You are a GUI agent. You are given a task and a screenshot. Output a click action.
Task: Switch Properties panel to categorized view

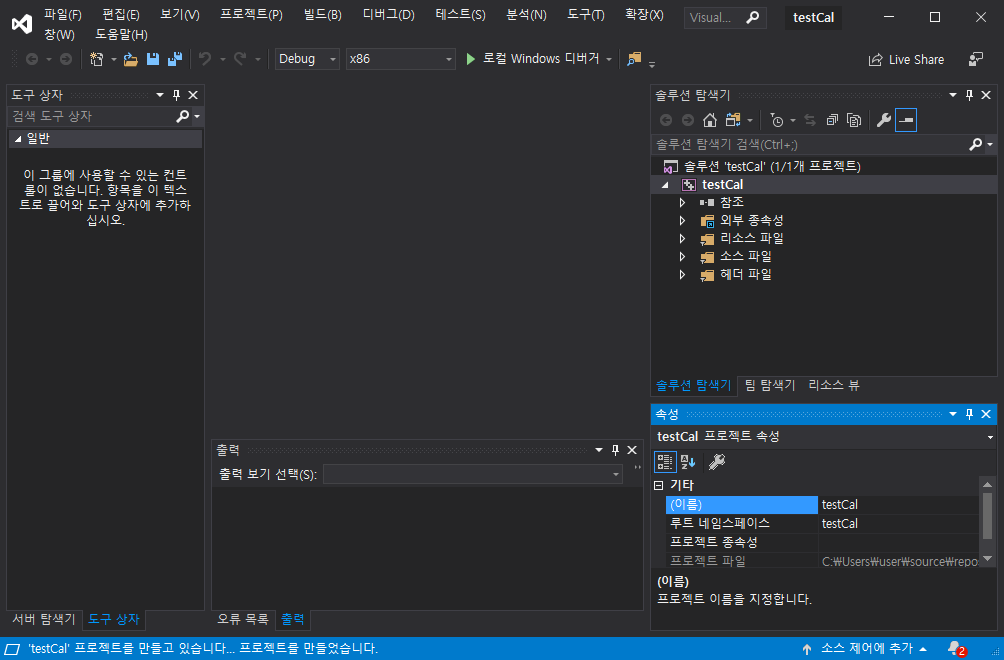click(665, 461)
